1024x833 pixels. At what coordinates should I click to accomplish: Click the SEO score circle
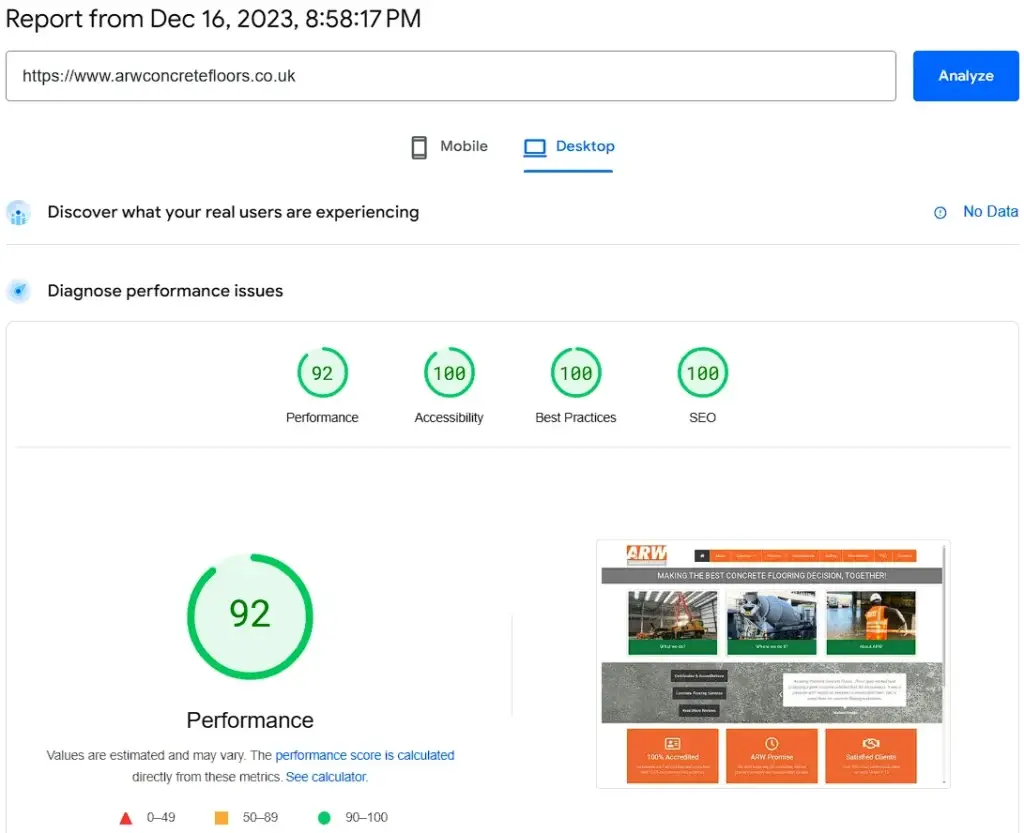point(702,372)
